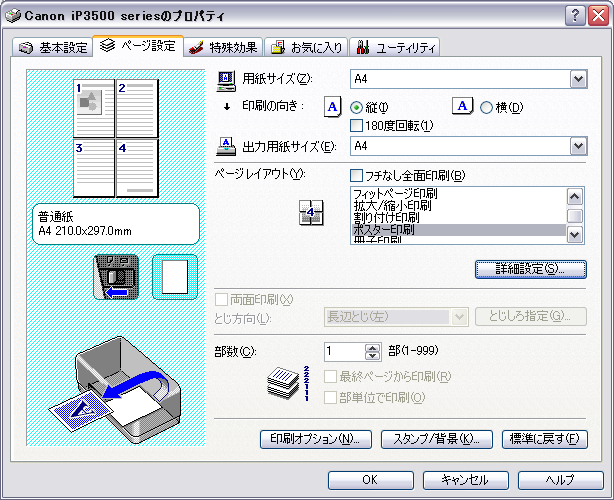Choose 割り付け印刷 in layout list

pyautogui.click(x=459, y=218)
